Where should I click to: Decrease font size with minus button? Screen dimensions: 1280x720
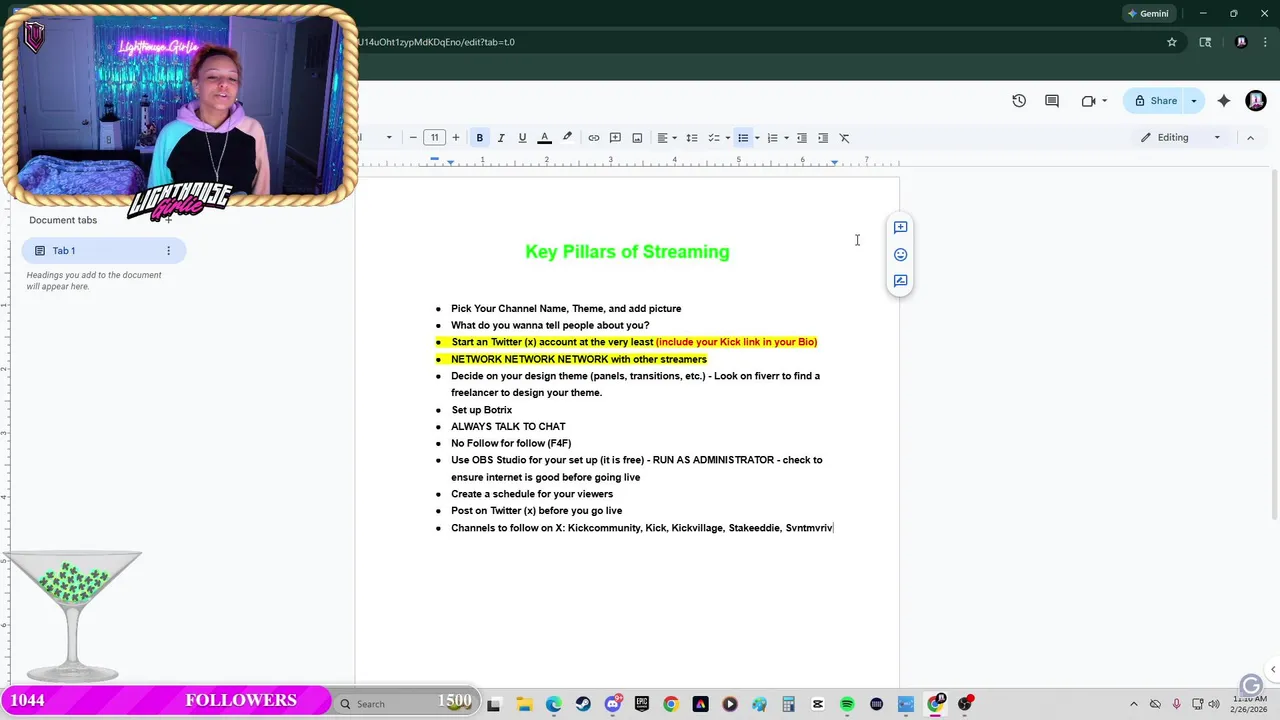tap(413, 138)
